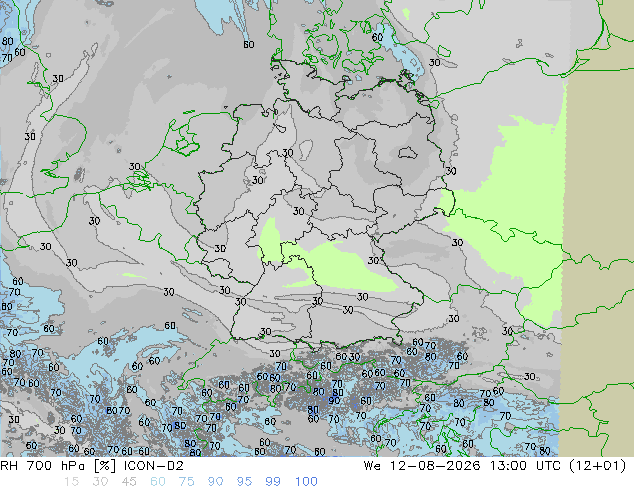Click the "(12+01)" forecast run label
Screen dimensions: 634x490
coord(597,466)
